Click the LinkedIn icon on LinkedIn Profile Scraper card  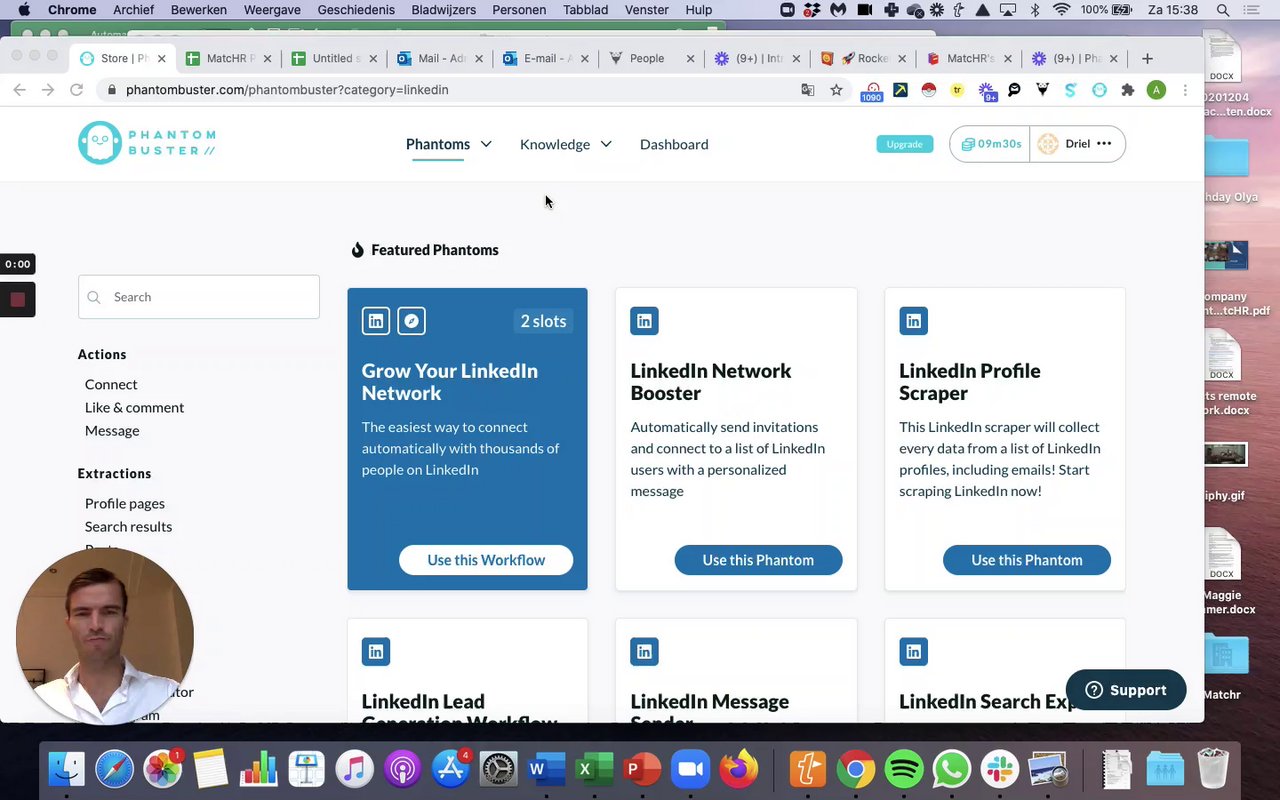point(913,321)
